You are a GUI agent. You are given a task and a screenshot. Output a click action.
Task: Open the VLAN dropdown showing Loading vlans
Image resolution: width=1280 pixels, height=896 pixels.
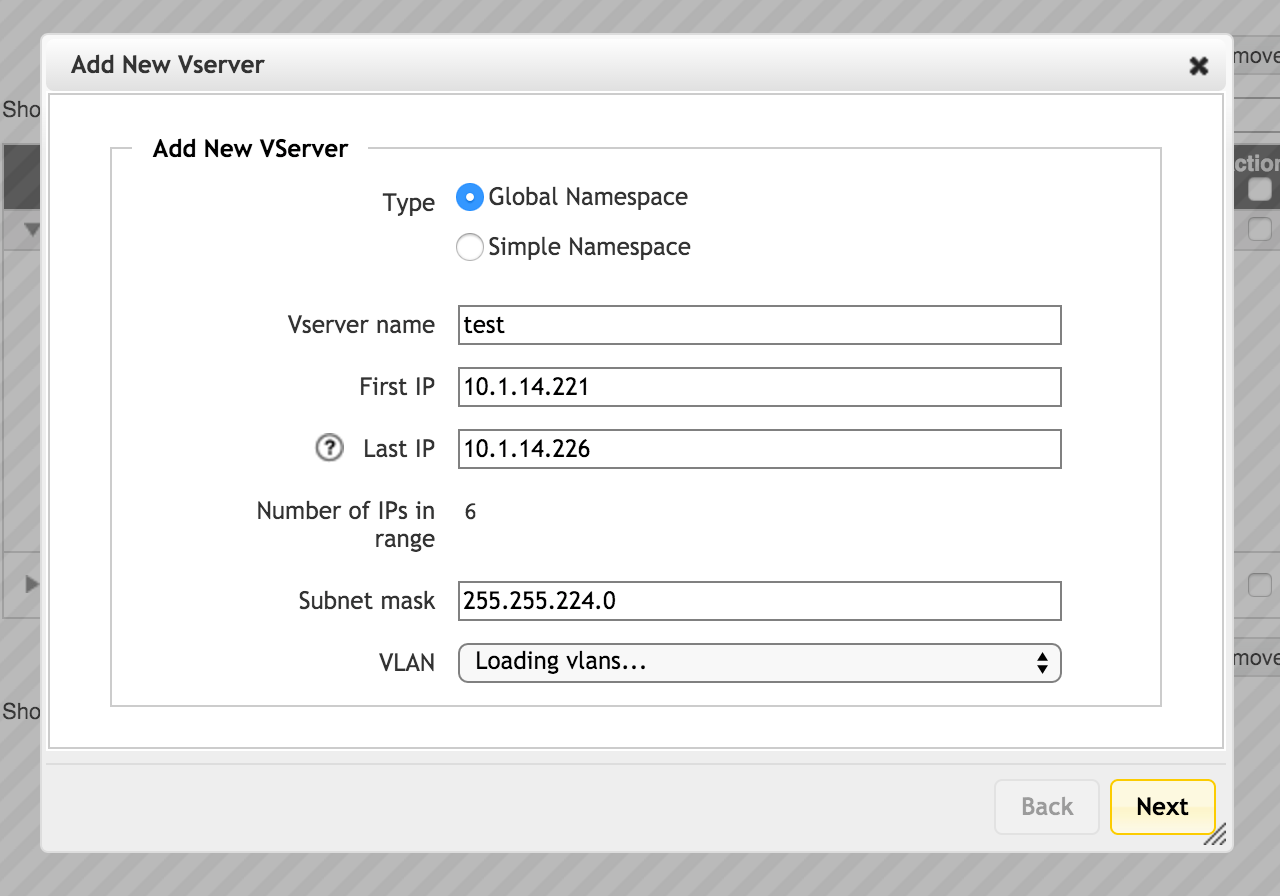[759, 662]
